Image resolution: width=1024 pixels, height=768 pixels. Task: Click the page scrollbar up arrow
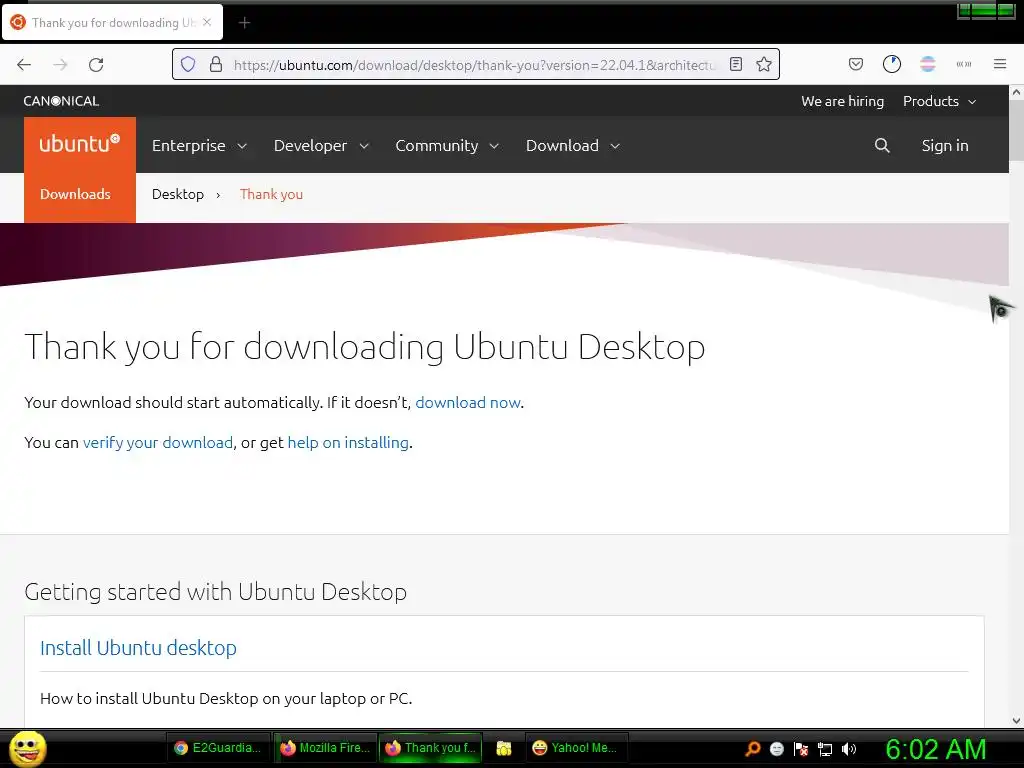click(1016, 93)
